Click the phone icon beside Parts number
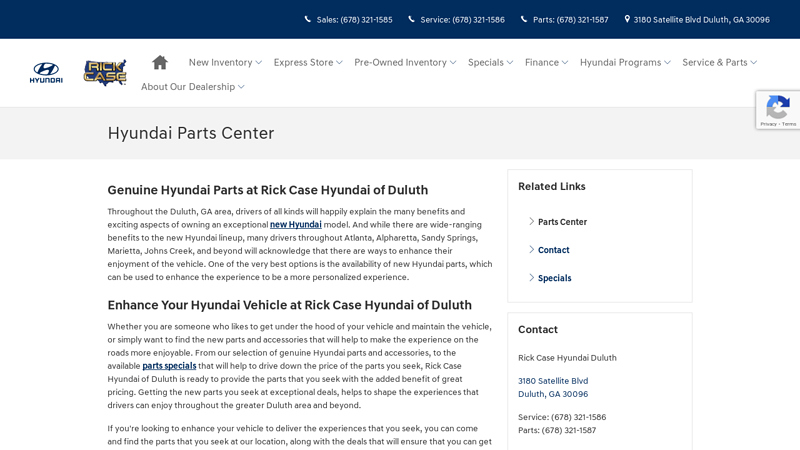800x450 pixels. [524, 19]
